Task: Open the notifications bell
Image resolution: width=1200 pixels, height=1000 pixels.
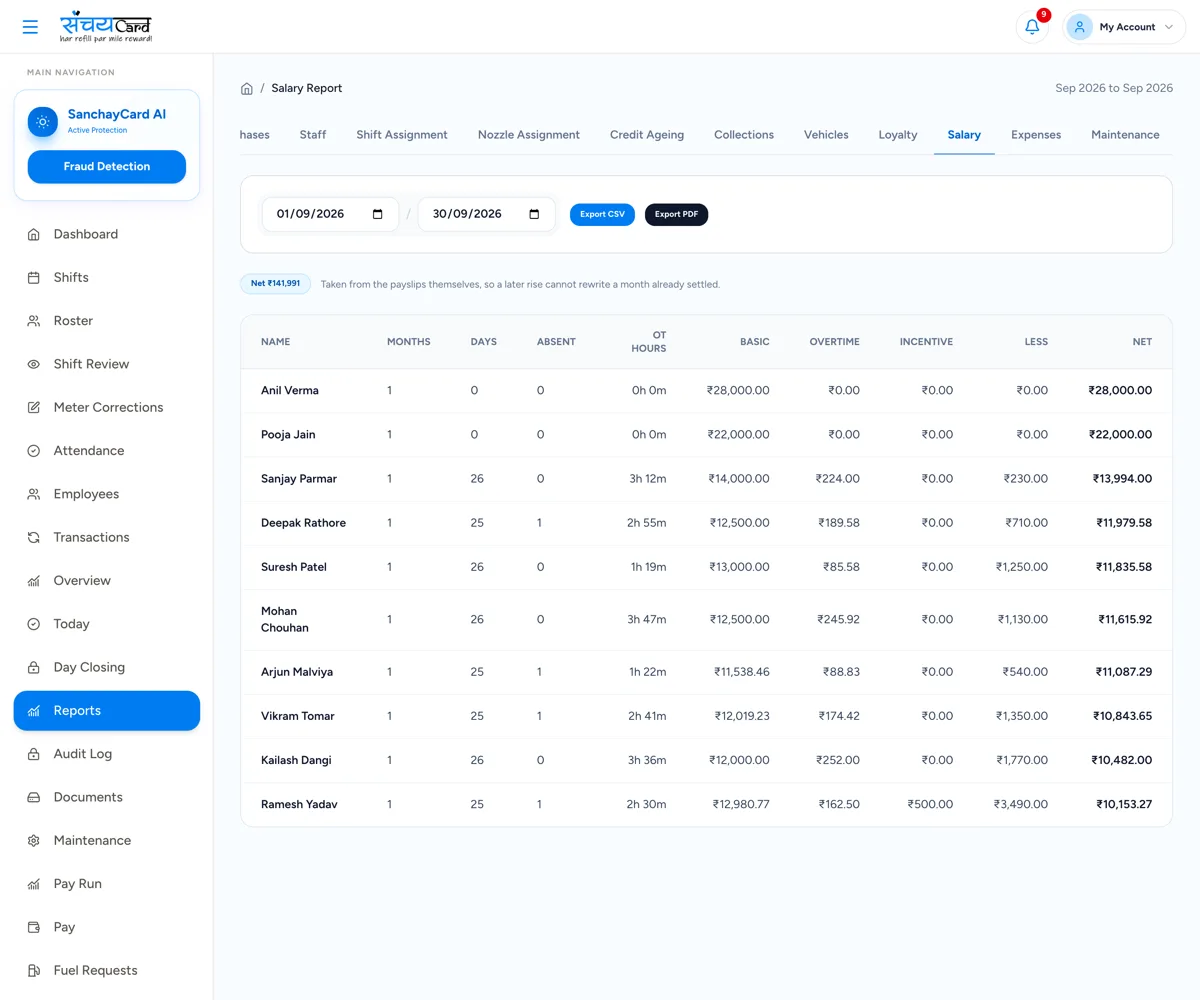Action: 1032,27
